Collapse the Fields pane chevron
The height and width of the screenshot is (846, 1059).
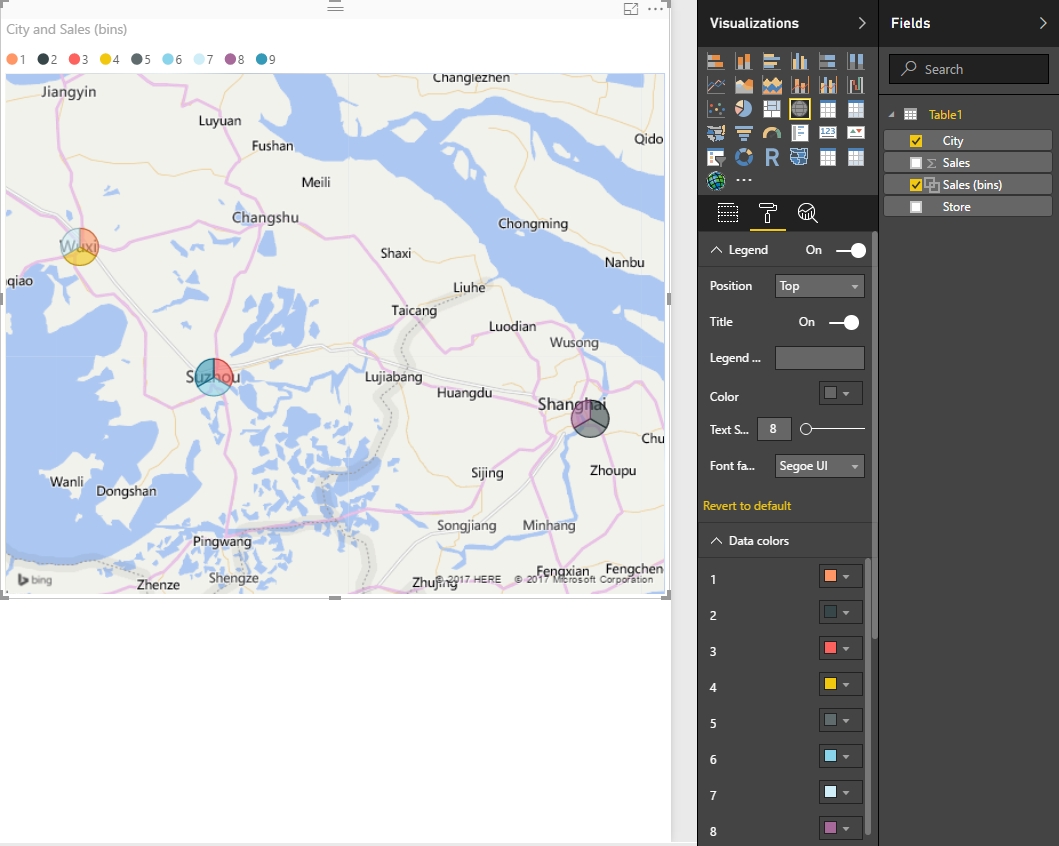coord(1043,23)
